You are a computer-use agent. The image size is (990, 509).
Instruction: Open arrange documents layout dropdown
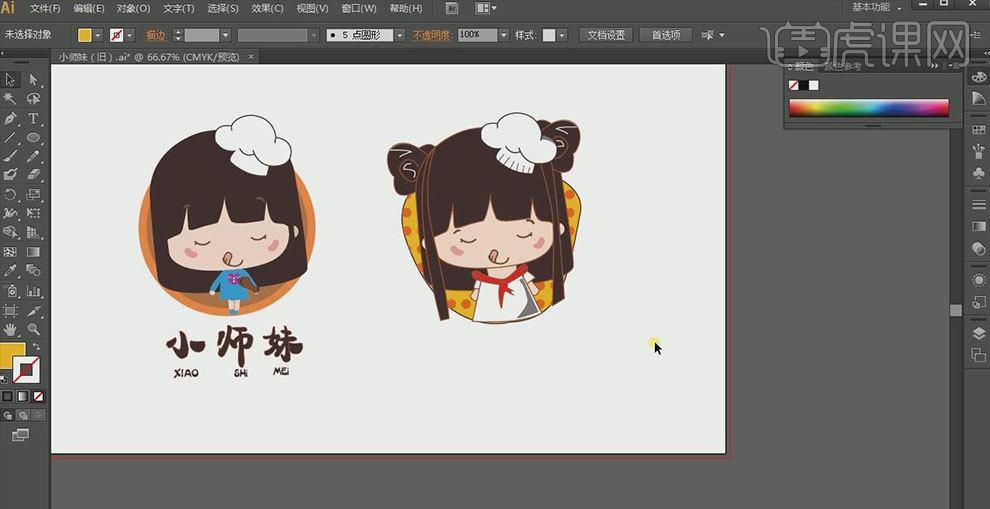click(x=486, y=8)
